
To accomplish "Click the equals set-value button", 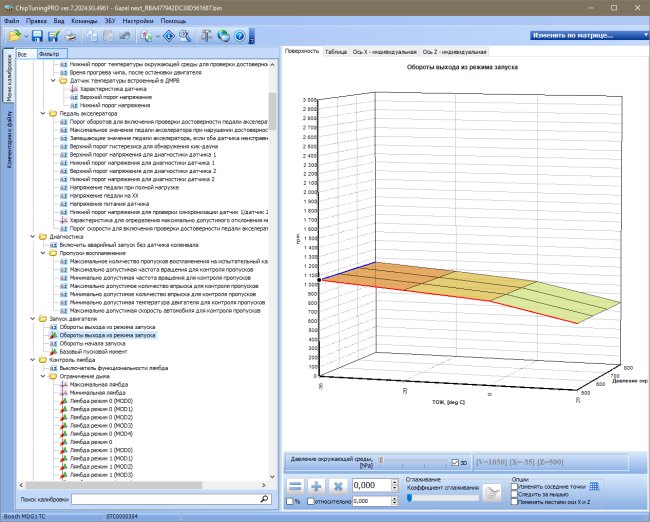I will (x=296, y=486).
